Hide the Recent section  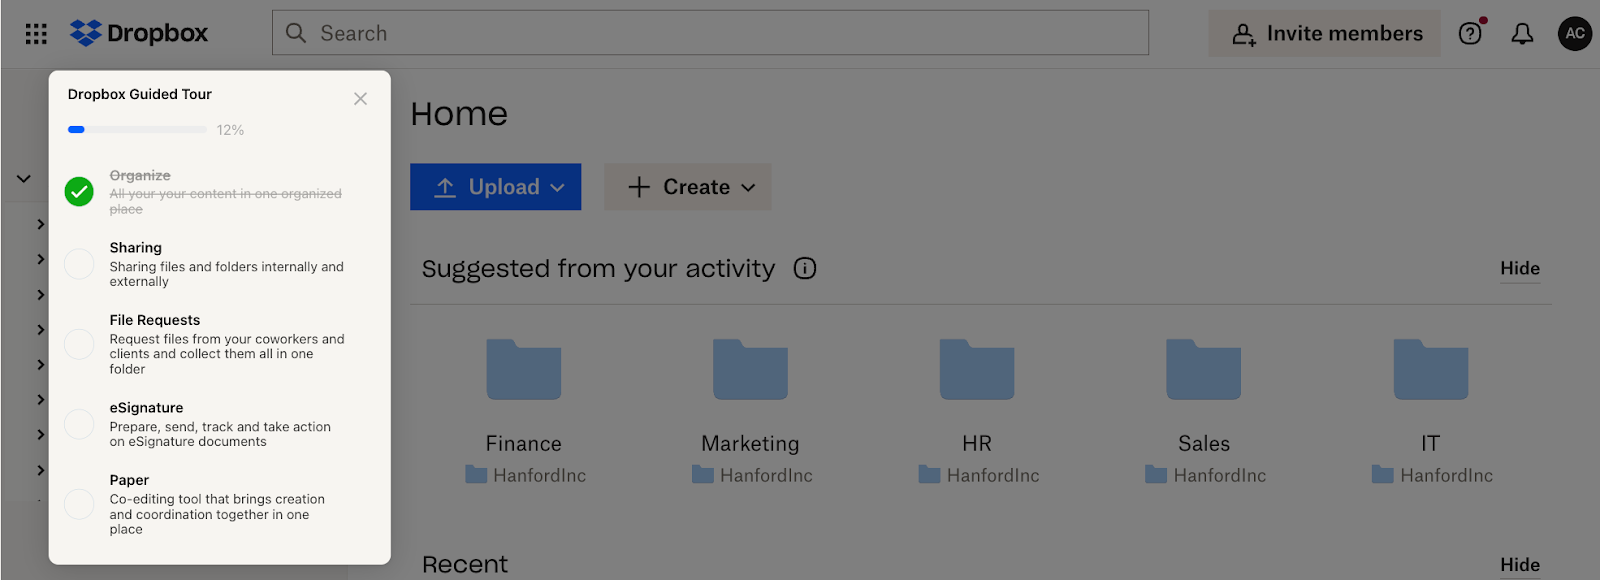tap(1520, 565)
